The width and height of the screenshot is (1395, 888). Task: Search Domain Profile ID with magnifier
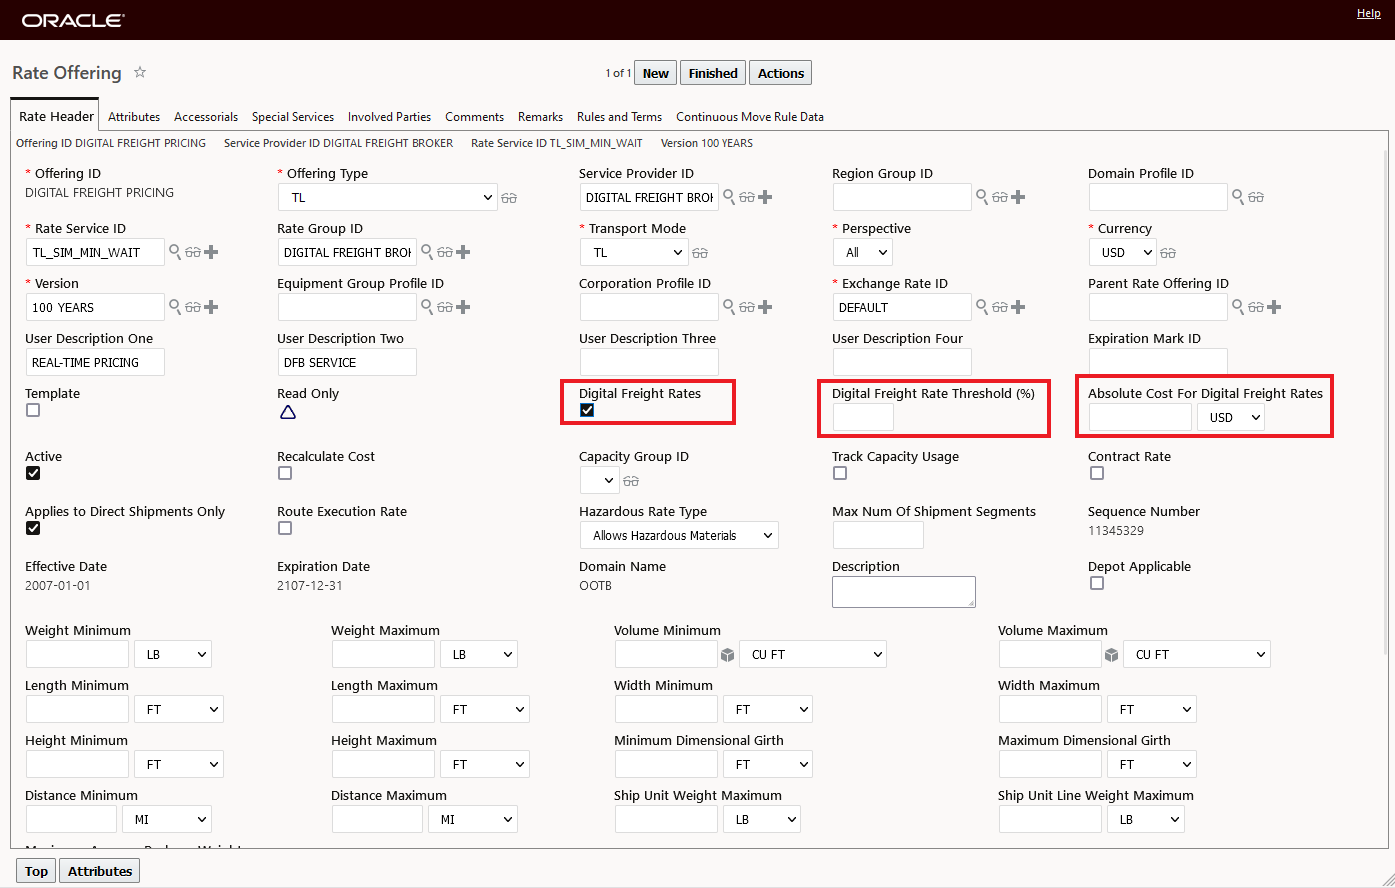point(1238,197)
